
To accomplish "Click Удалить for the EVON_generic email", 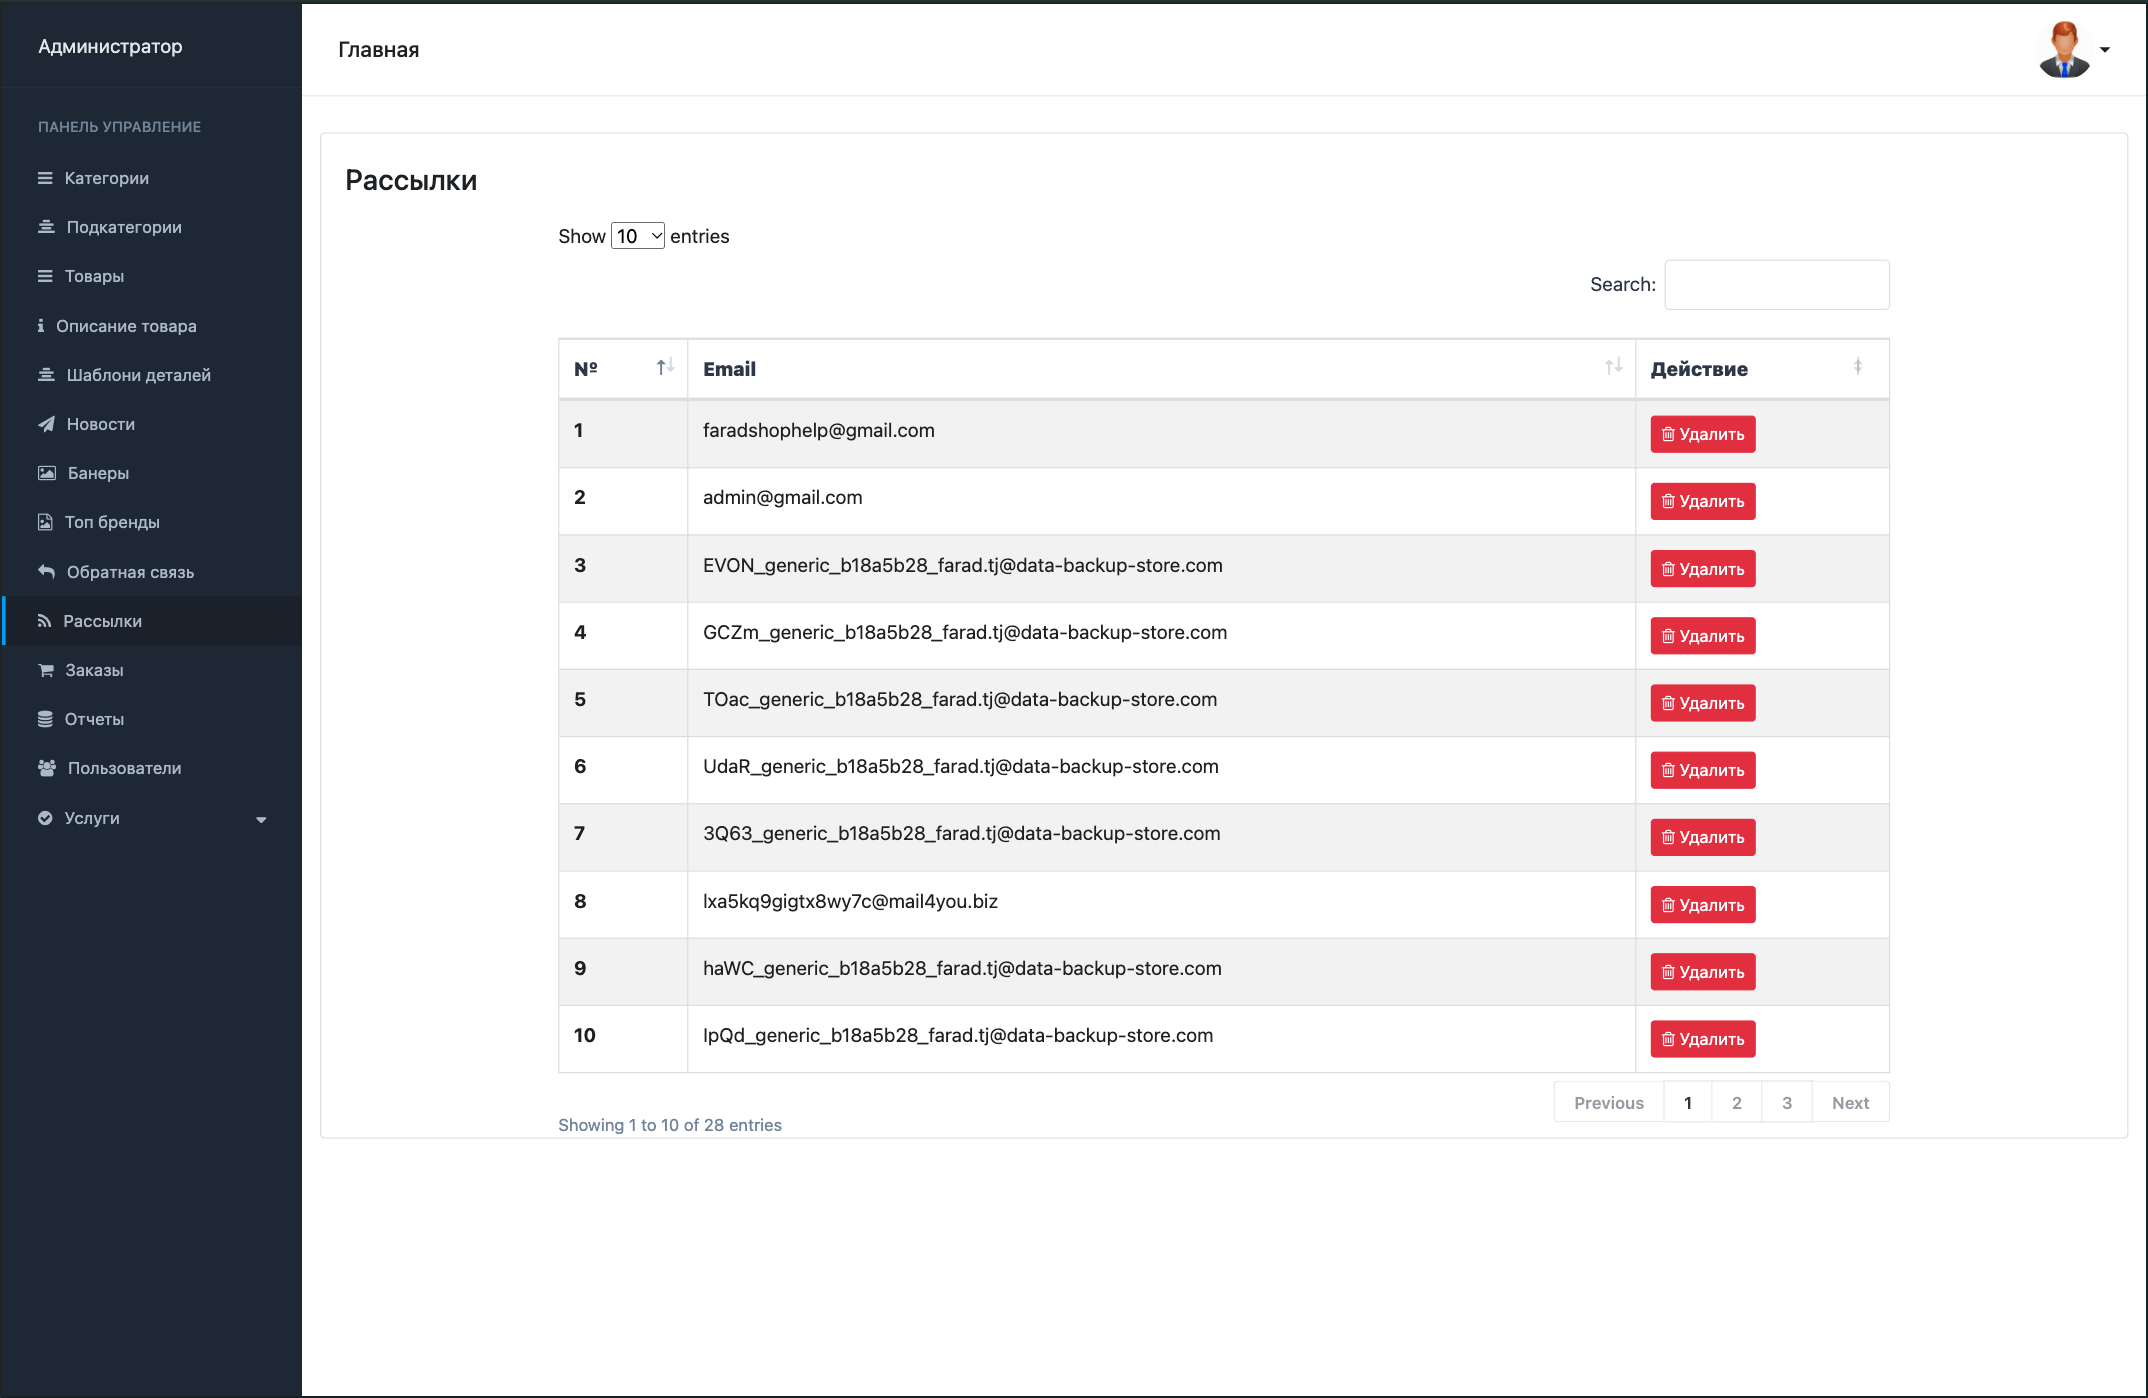I will [x=1703, y=569].
